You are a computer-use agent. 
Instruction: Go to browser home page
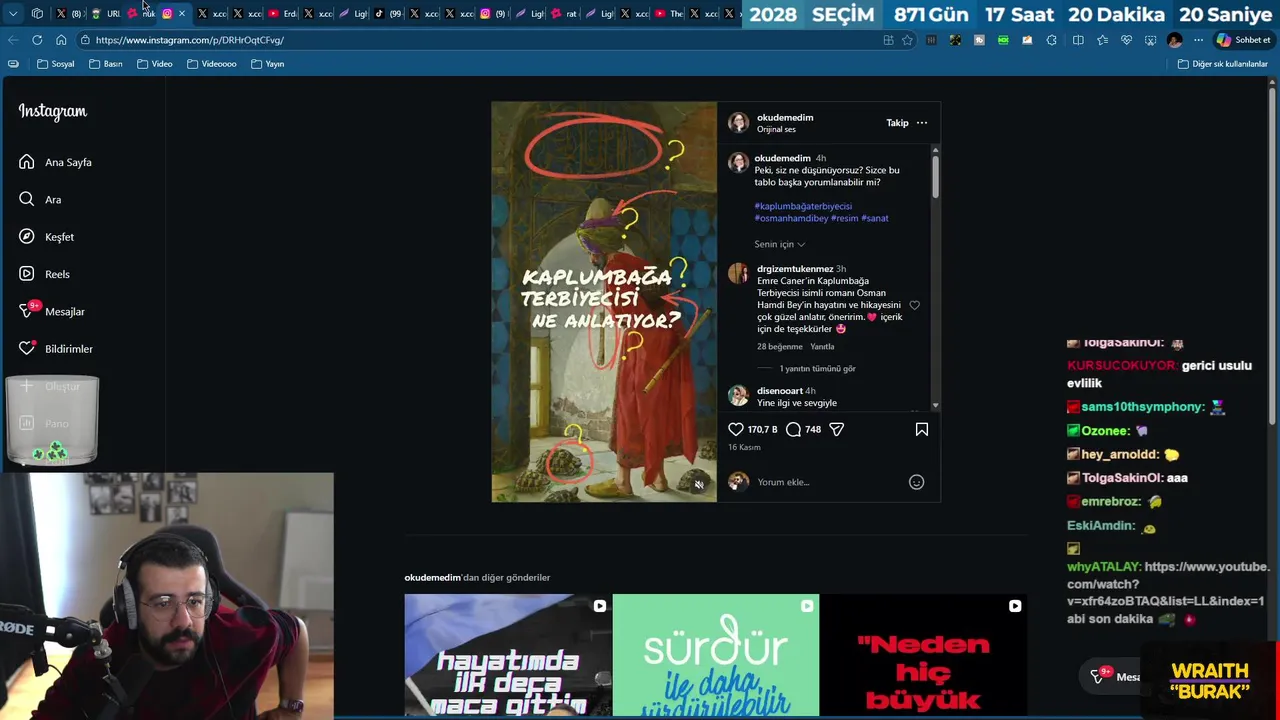click(x=61, y=40)
